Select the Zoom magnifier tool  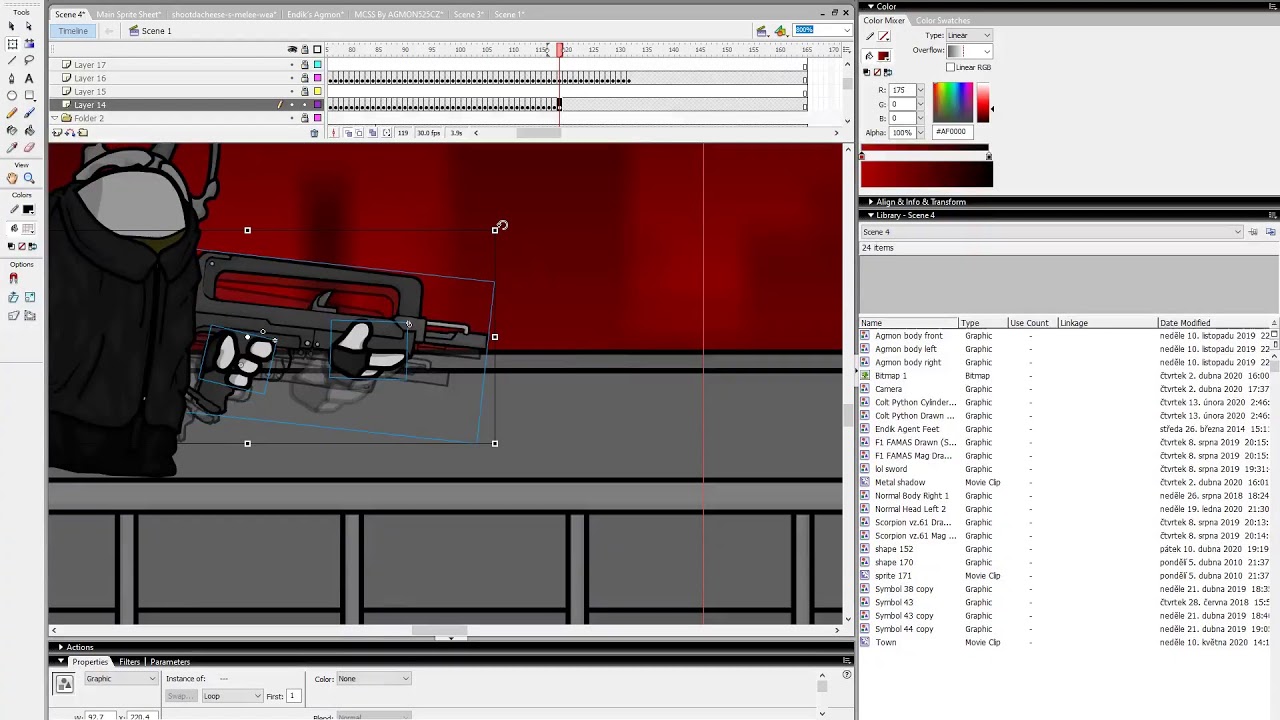click(x=29, y=178)
